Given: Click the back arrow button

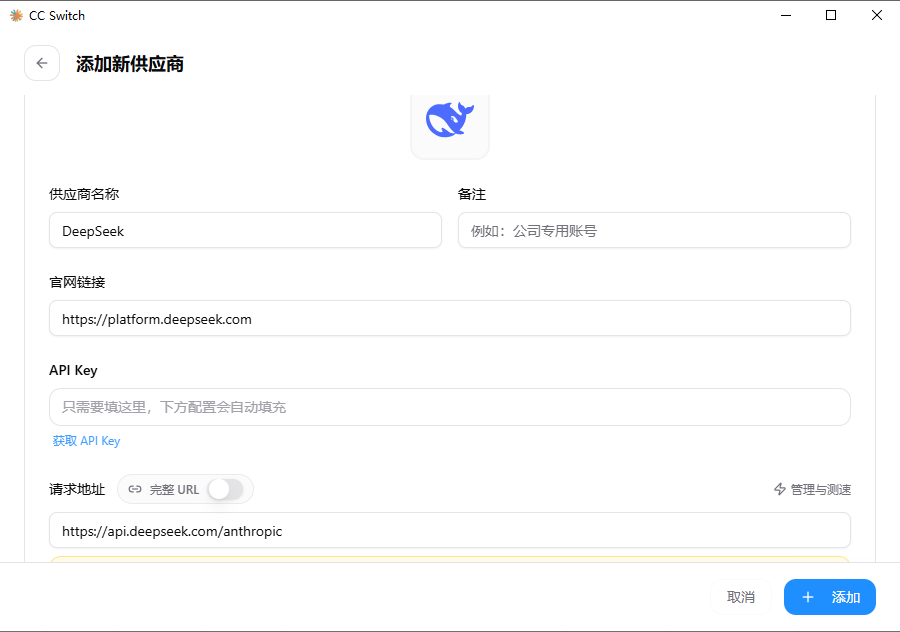Looking at the screenshot, I should [42, 63].
